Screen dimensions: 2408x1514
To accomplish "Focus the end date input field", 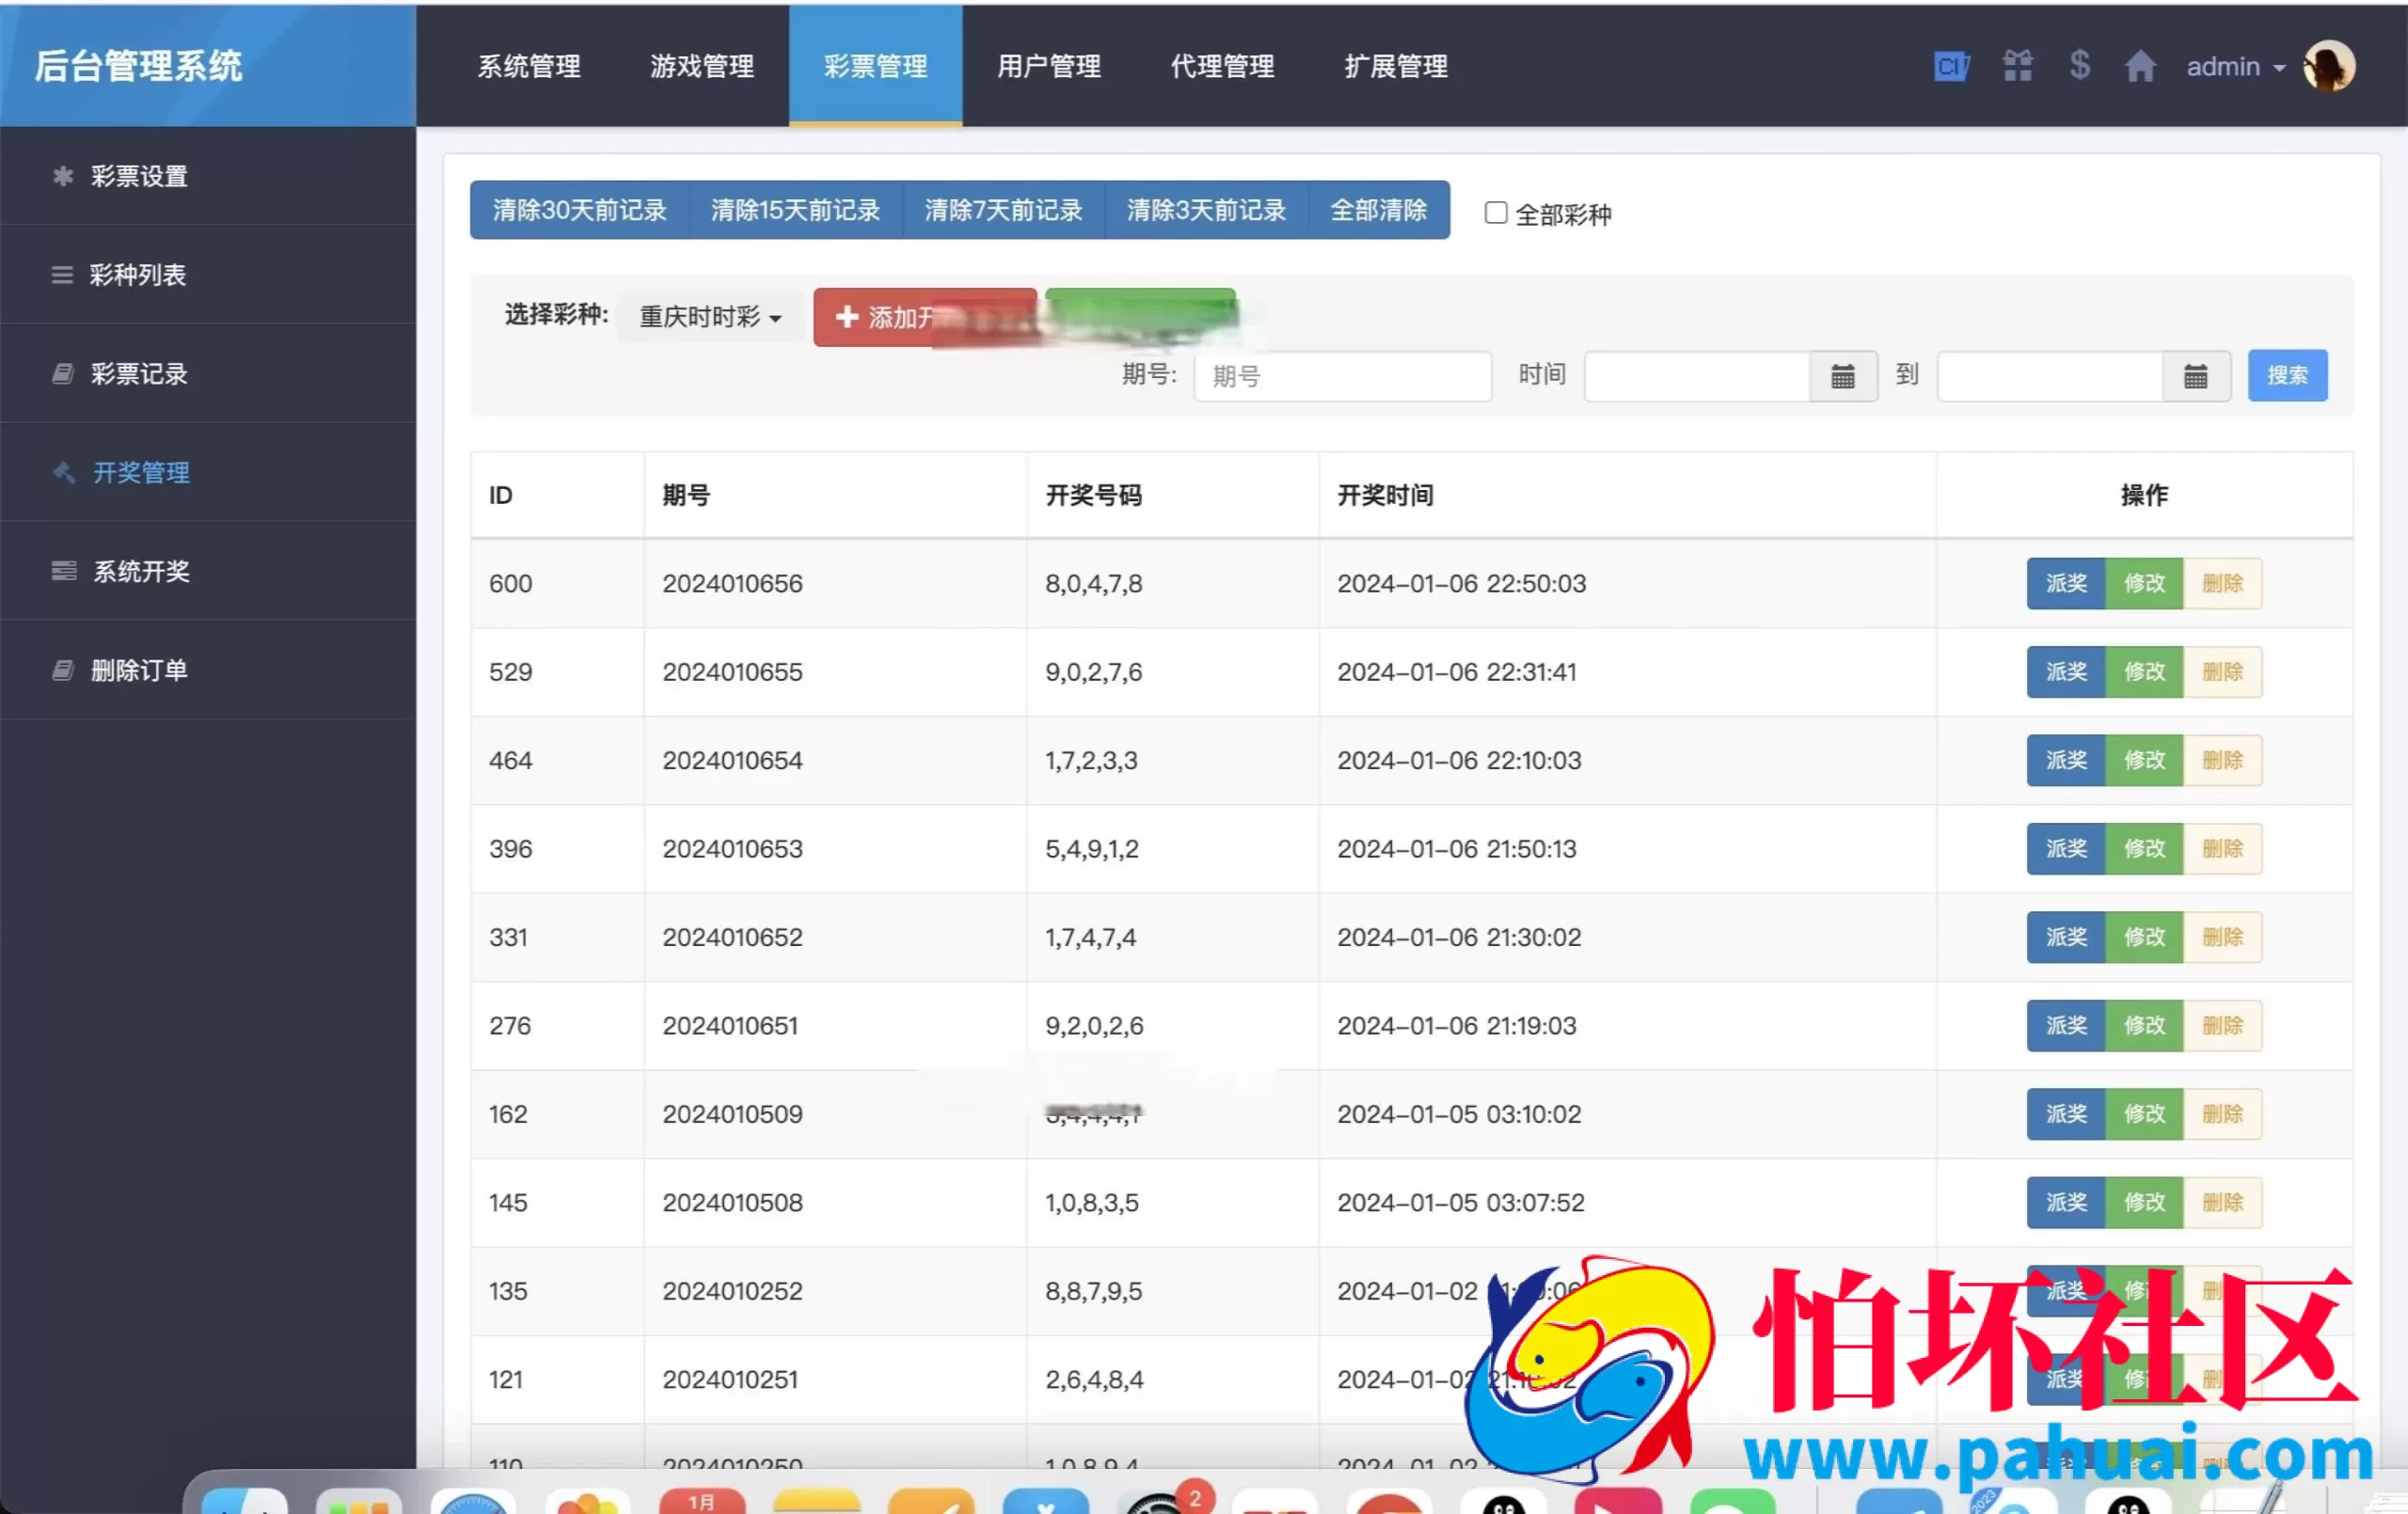I will coord(2050,376).
